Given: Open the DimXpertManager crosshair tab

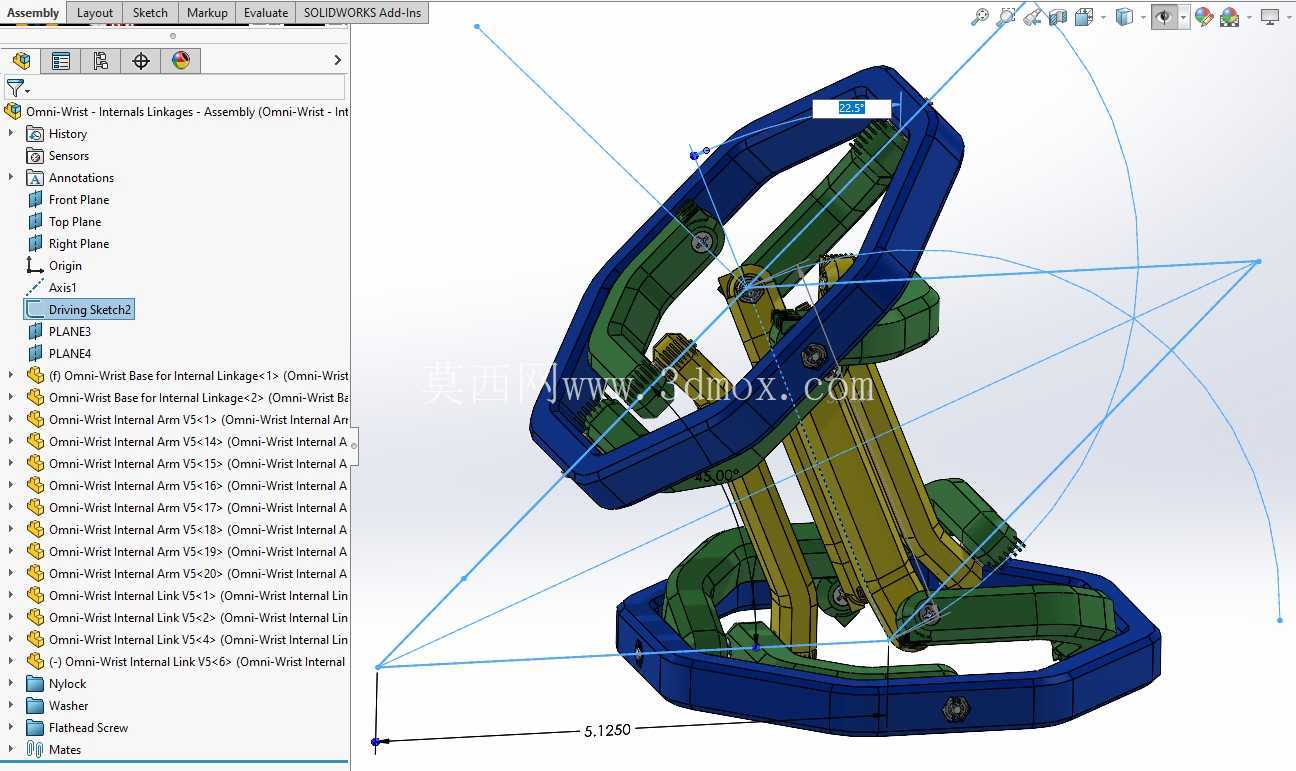Looking at the screenshot, I should pyautogui.click(x=141, y=61).
